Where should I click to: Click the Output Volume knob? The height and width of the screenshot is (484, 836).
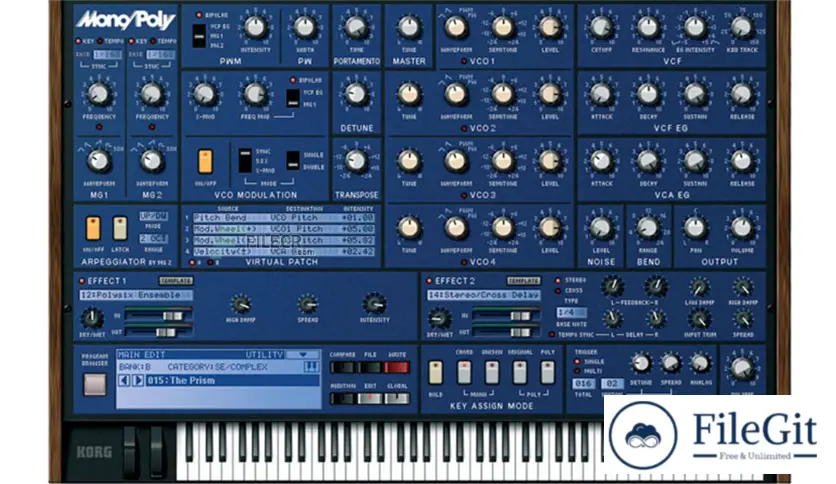pyautogui.click(x=742, y=228)
